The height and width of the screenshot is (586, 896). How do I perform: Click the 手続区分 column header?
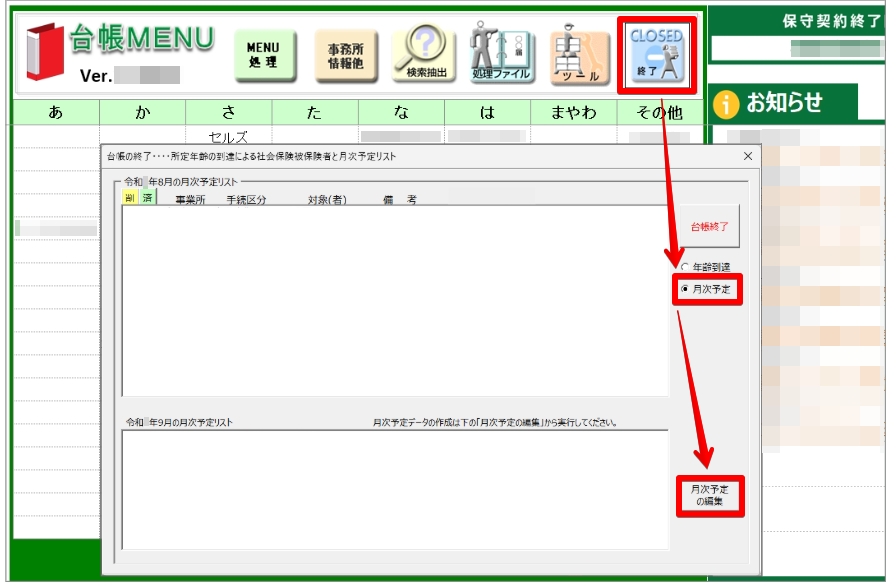click(x=246, y=200)
